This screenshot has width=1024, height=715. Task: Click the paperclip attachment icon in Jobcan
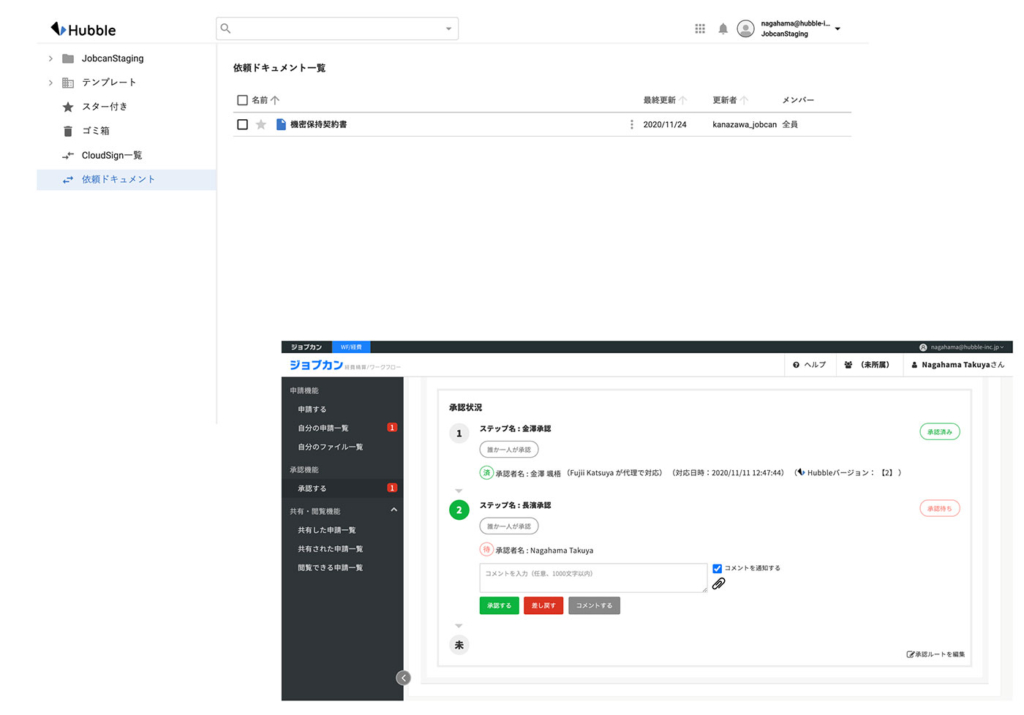718,584
